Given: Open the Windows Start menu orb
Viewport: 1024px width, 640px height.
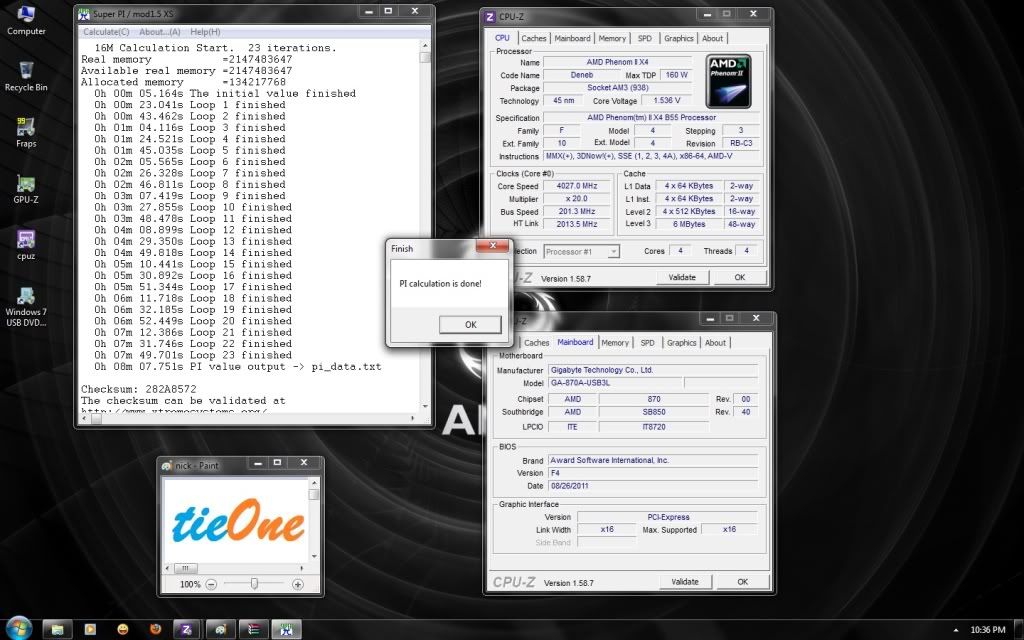Looking at the screenshot, I should [x=18, y=628].
